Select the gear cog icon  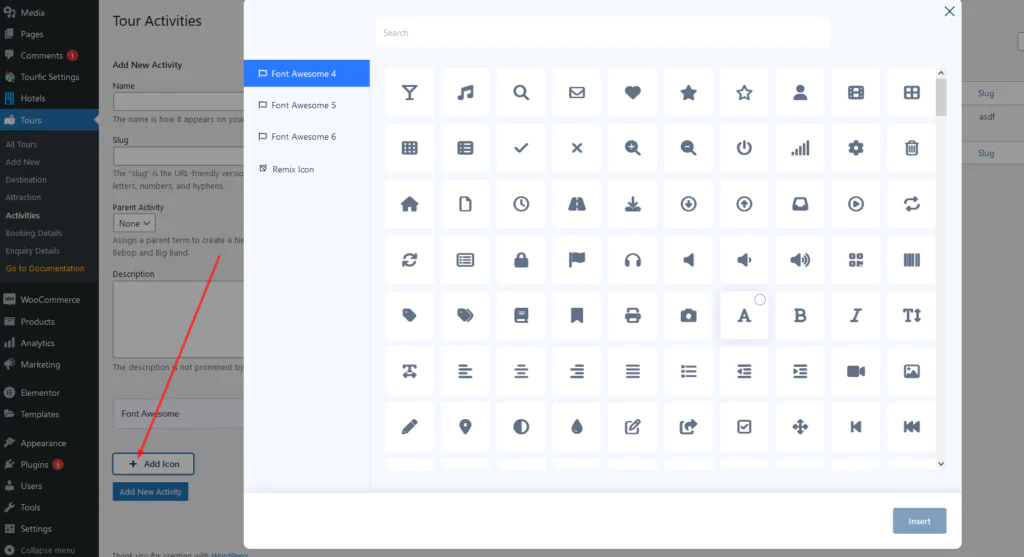point(856,148)
